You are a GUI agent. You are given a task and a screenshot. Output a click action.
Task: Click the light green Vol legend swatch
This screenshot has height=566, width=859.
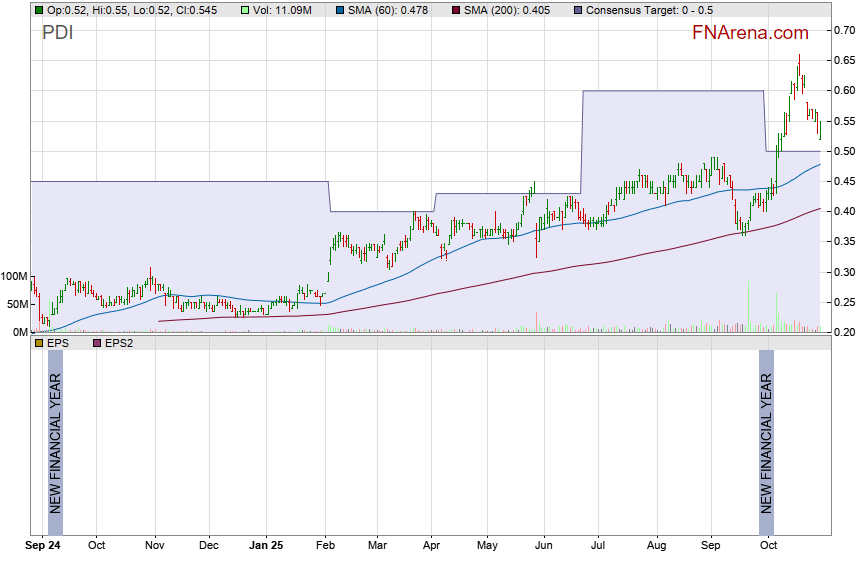[x=246, y=10]
